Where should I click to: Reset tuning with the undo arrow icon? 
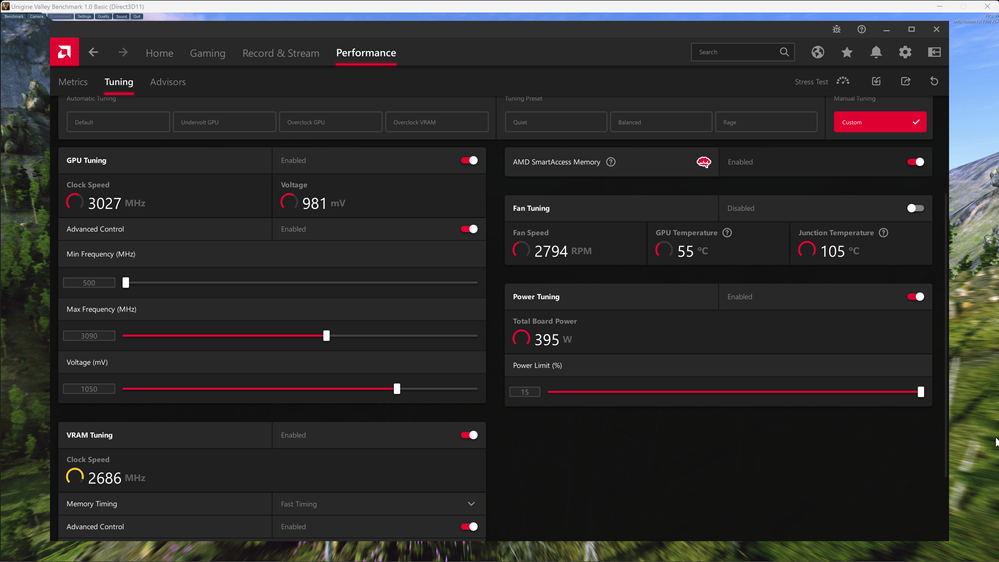[x=934, y=82]
